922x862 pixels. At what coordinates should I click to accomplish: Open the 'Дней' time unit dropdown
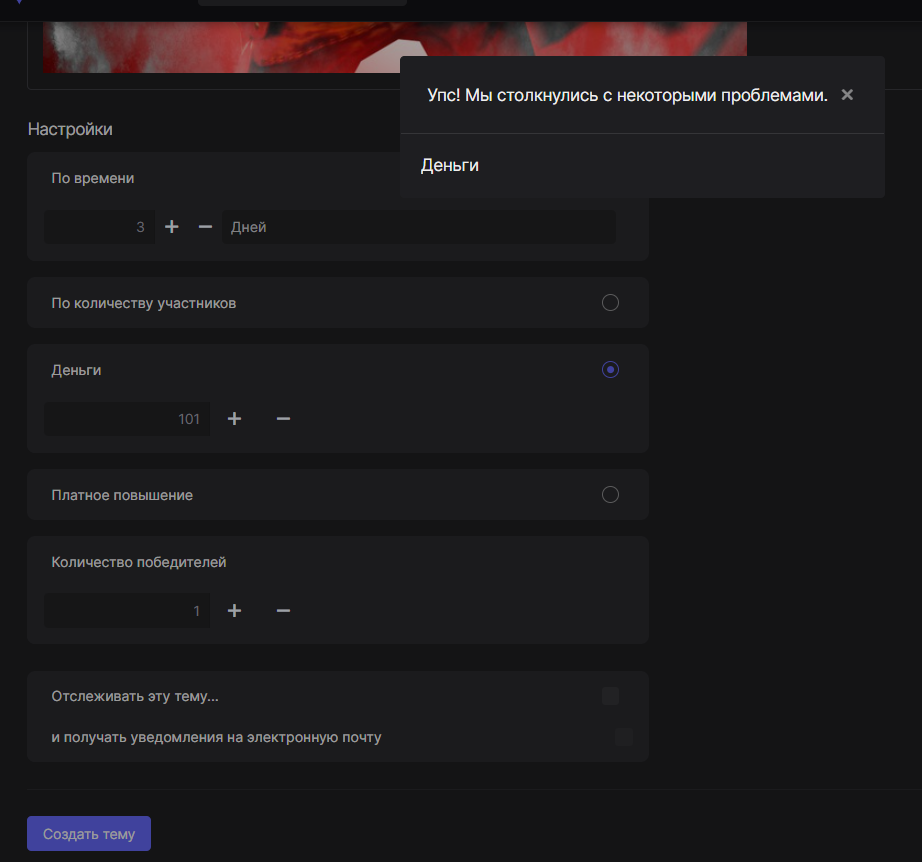coord(418,227)
